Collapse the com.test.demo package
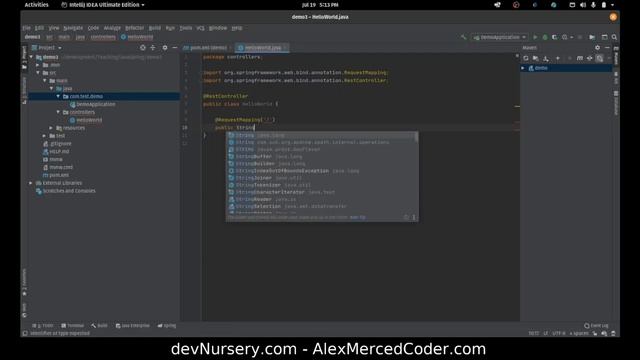Viewport: 640px width, 360px height. pos(58,96)
